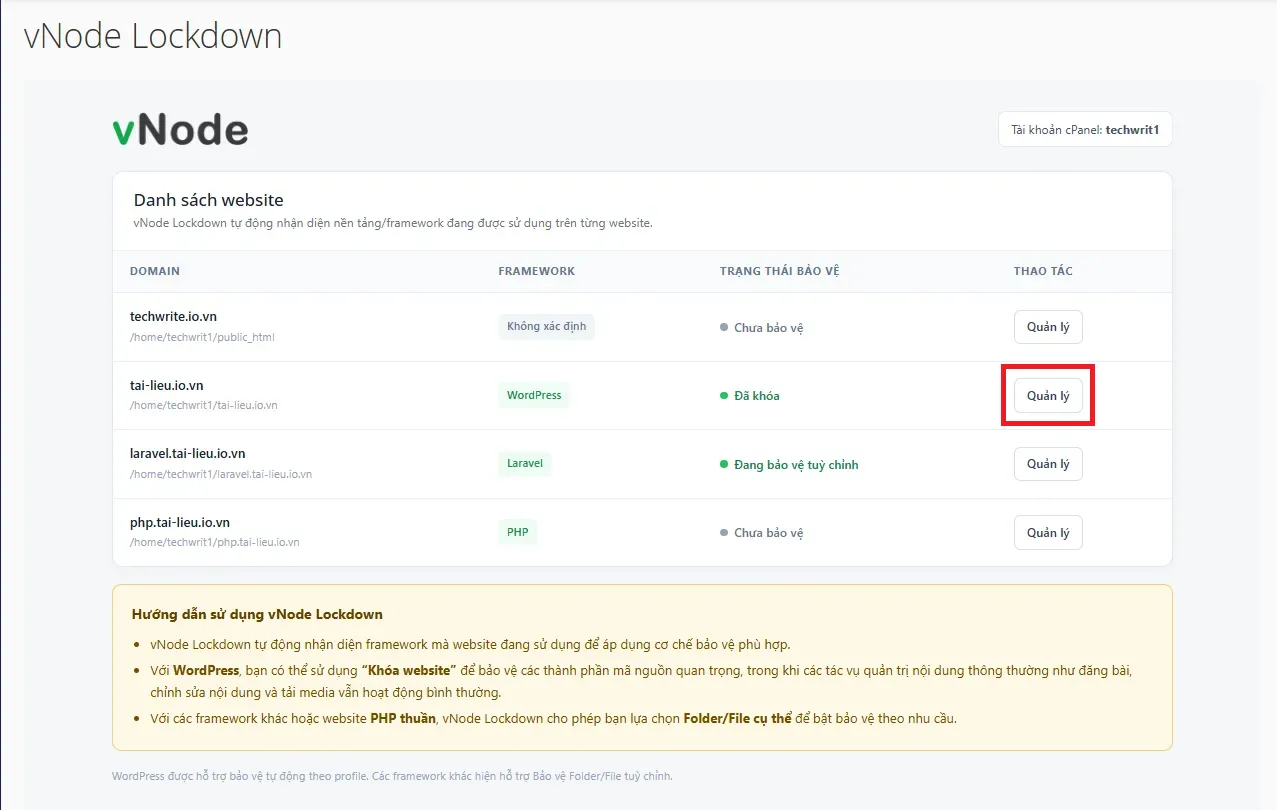The width and height of the screenshot is (1277, 810).
Task: Click the FRAMEWORK column header
Action: click(537, 271)
